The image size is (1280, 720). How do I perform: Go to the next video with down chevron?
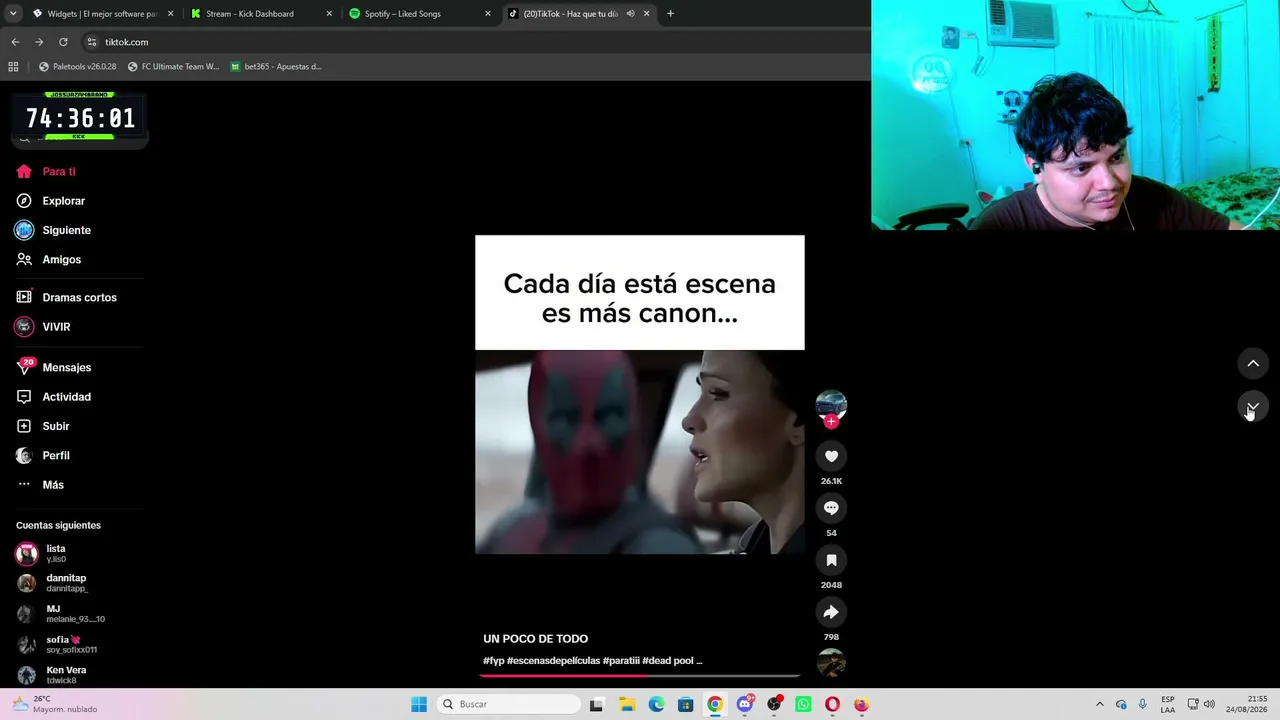1253,406
